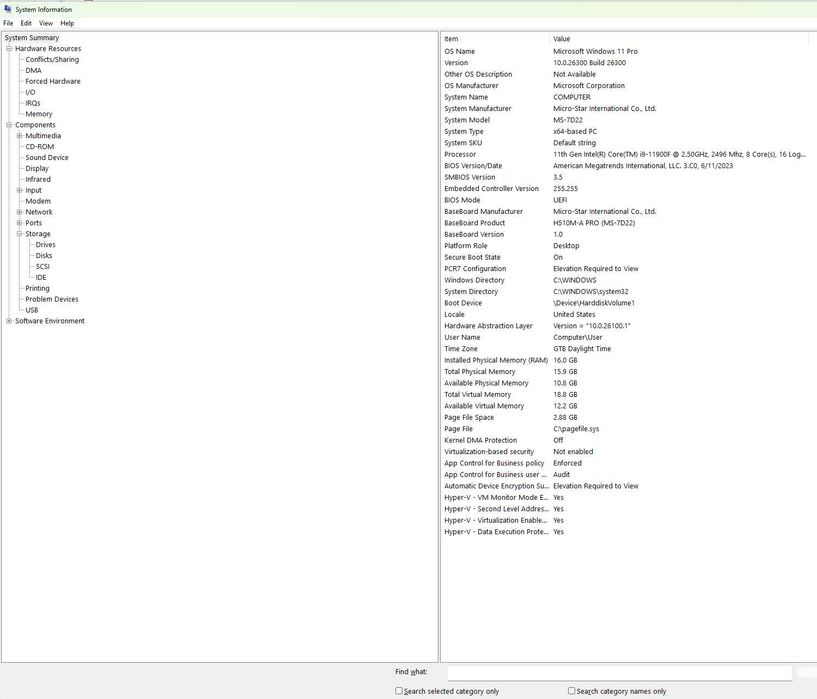Select the Modem tree item
This screenshot has width=817, height=699.
(38, 201)
